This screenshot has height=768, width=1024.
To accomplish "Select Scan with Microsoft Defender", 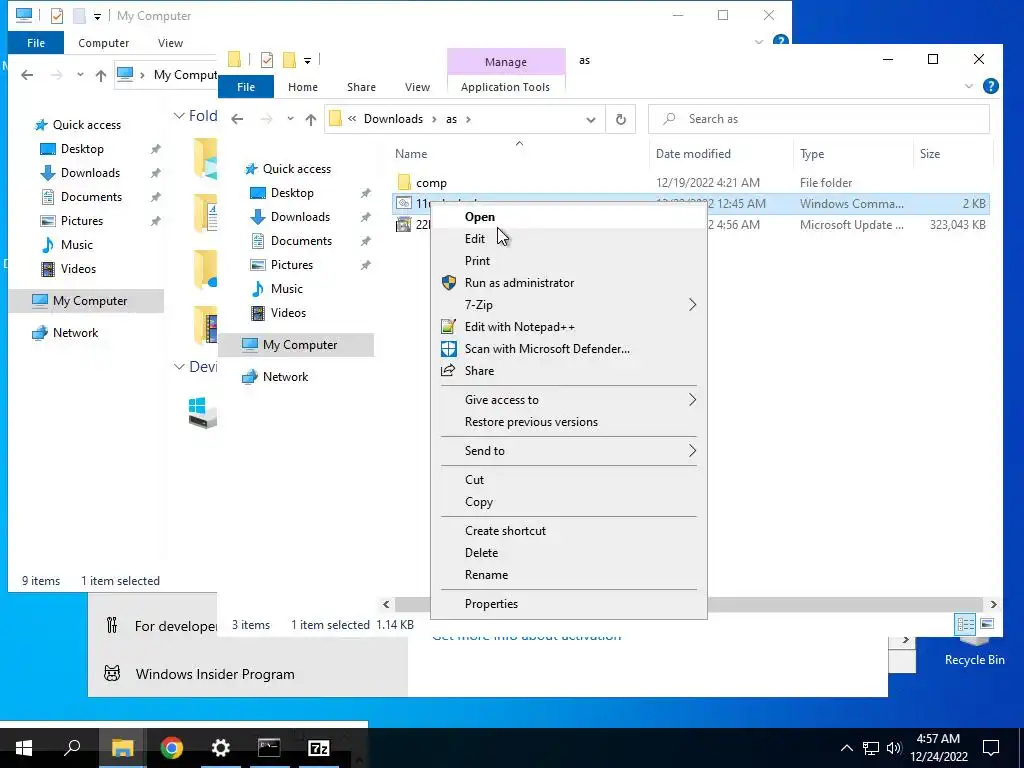I will coord(569,349).
